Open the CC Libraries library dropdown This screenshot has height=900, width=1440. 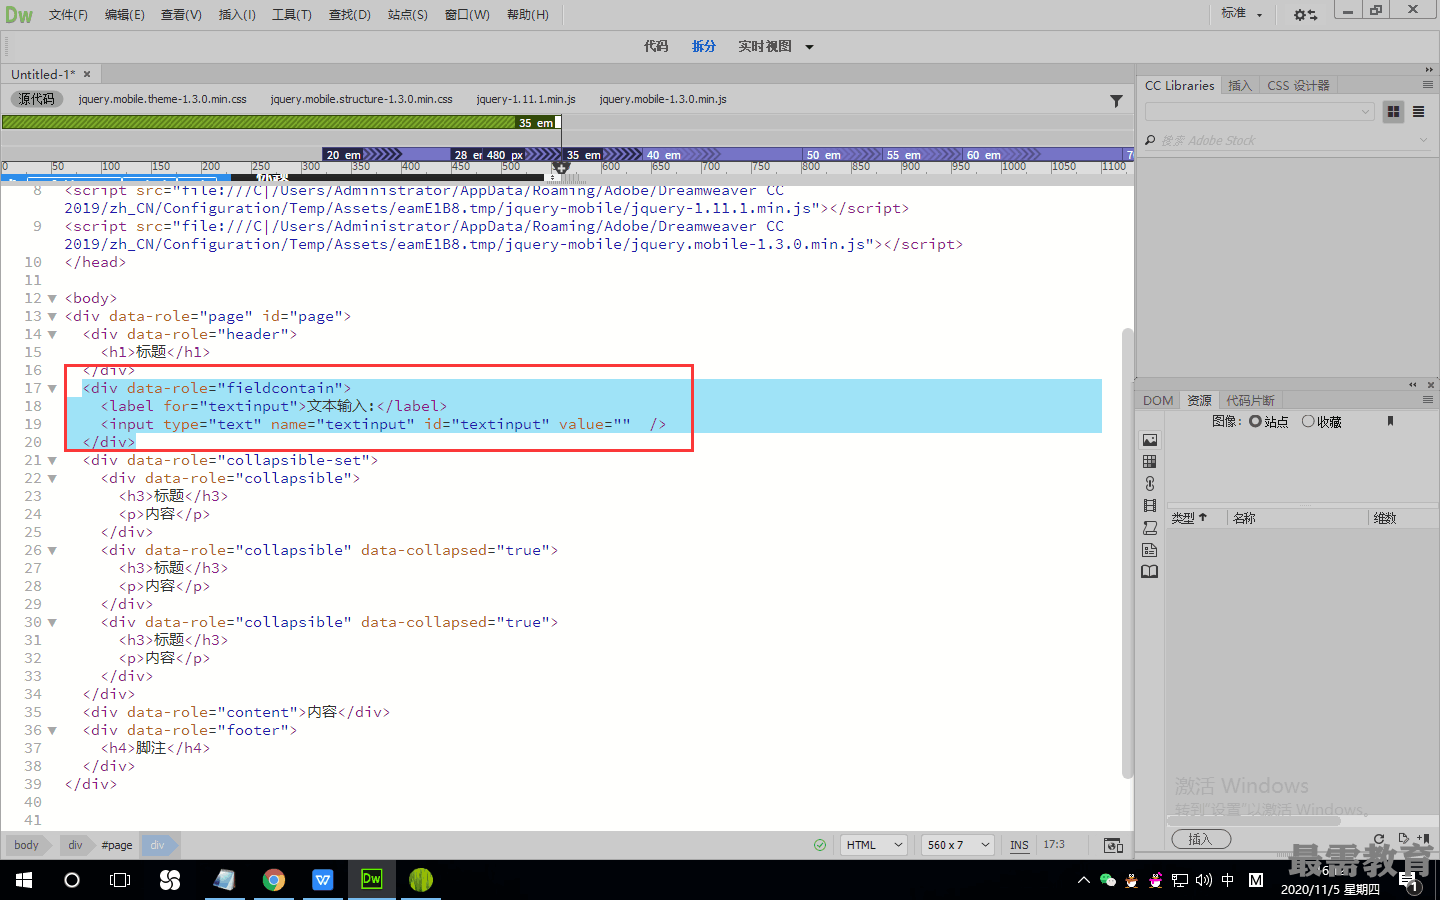pyautogui.click(x=1259, y=112)
